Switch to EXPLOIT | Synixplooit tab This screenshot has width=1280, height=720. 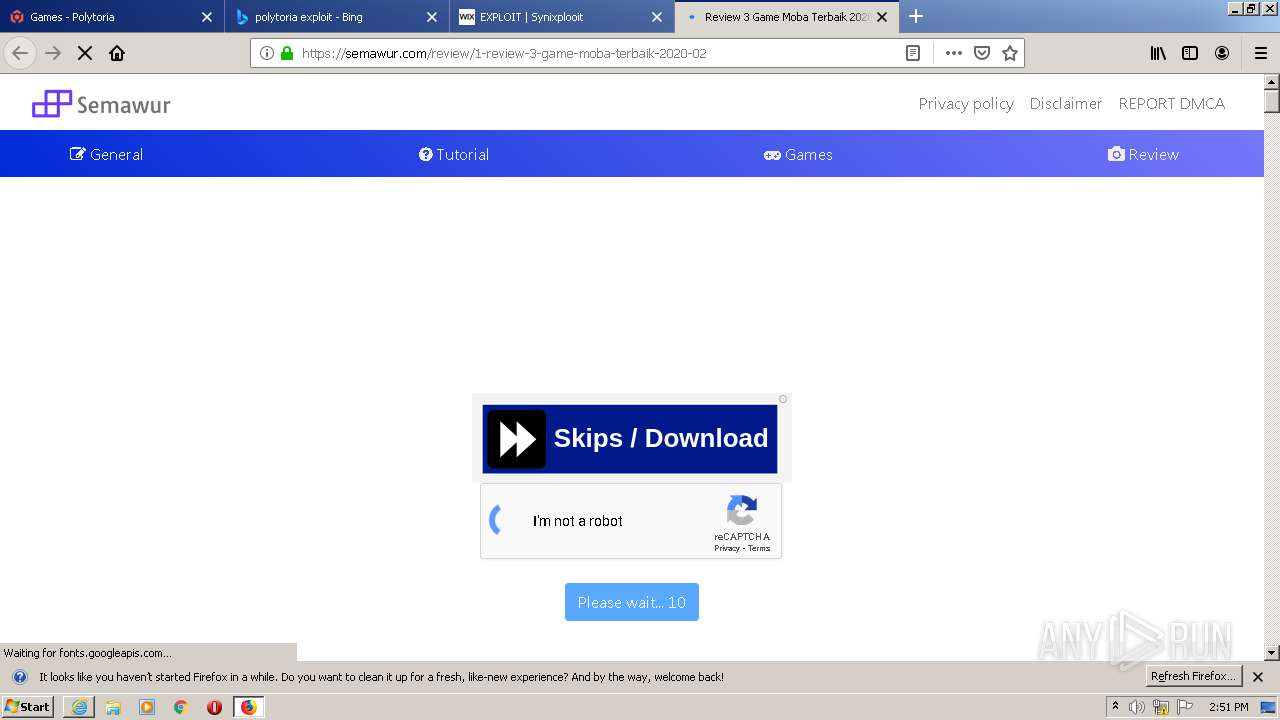point(561,17)
